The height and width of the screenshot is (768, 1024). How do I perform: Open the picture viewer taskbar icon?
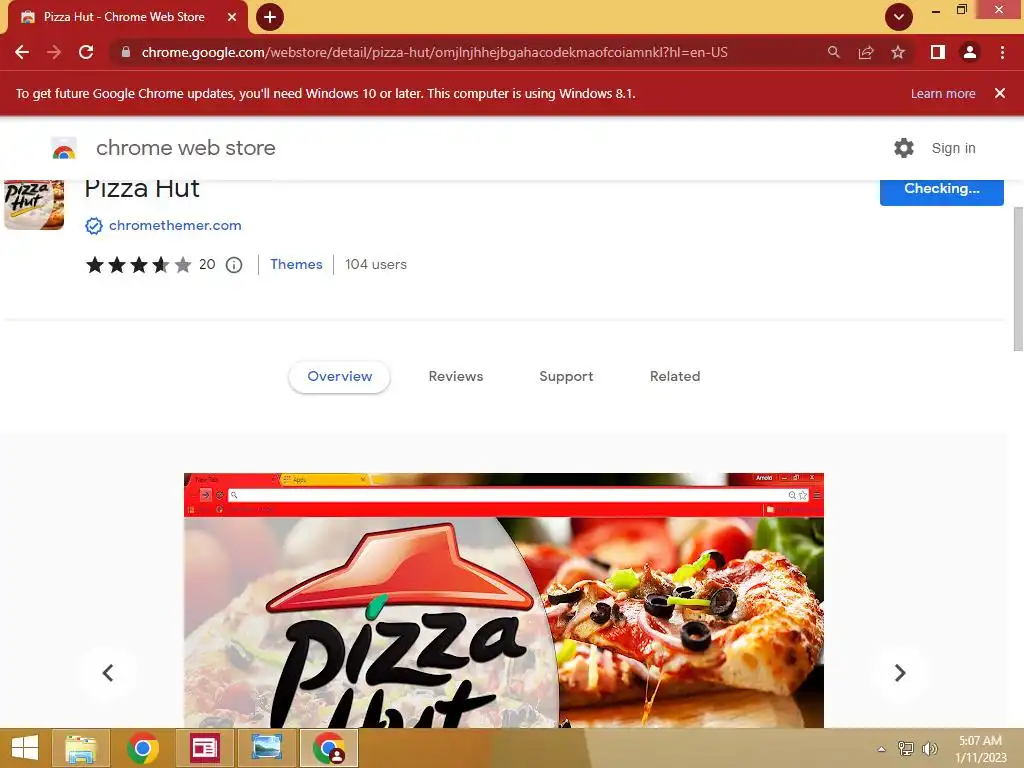click(267, 748)
